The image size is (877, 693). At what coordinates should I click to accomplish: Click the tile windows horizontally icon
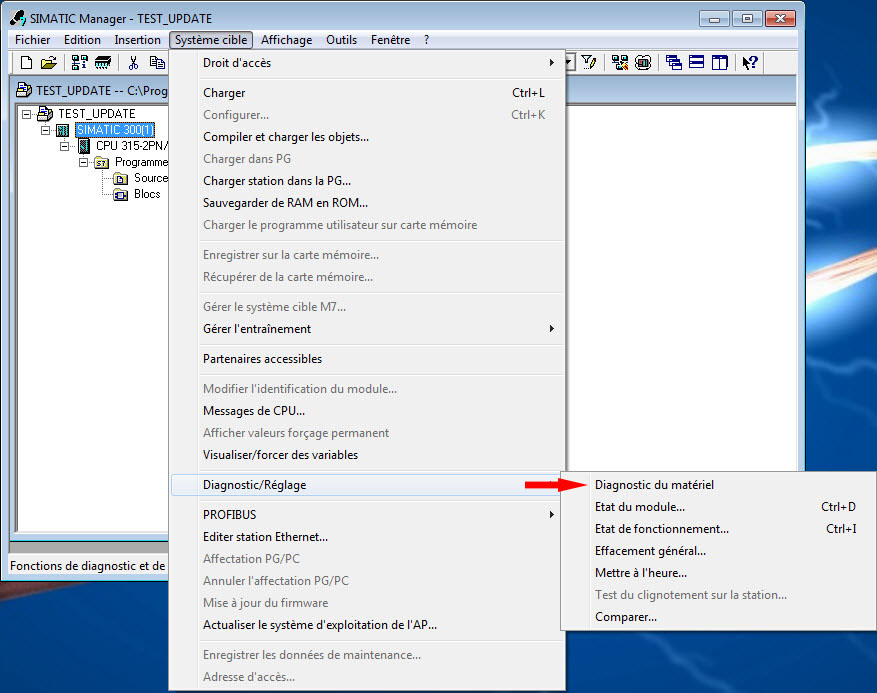click(696, 63)
